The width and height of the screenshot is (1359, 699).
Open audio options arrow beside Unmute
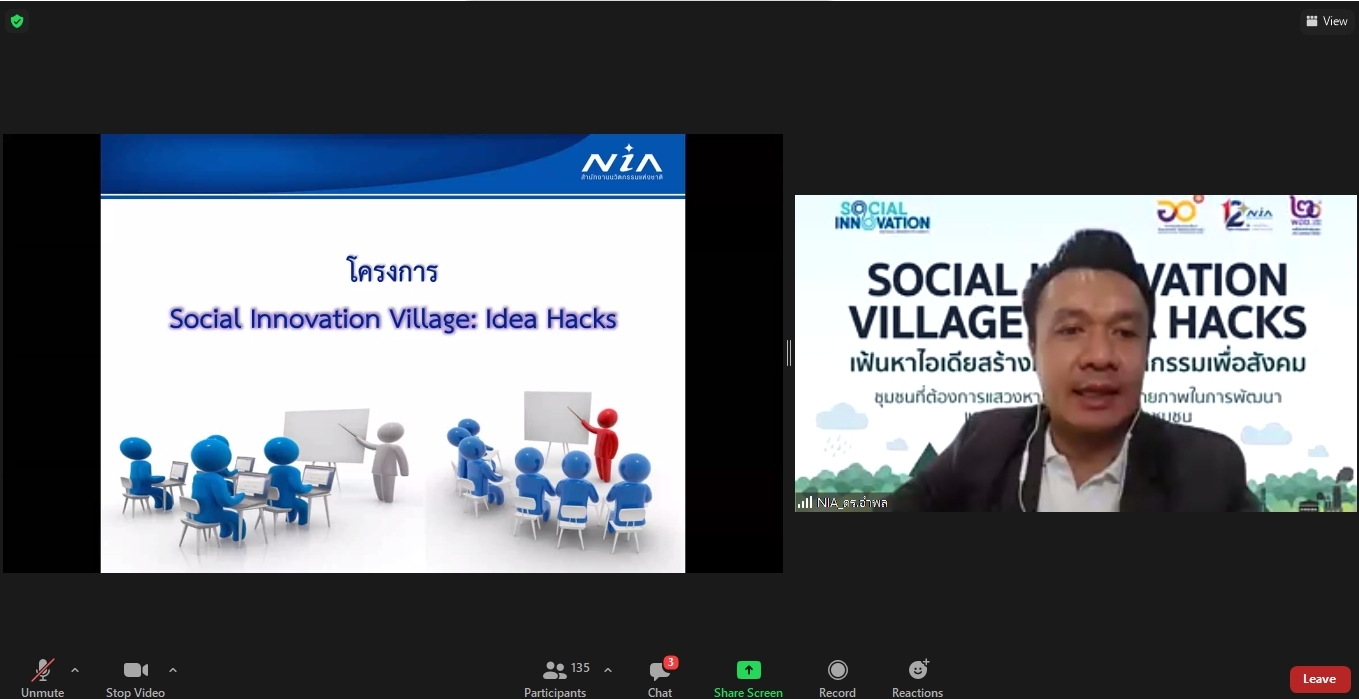[x=75, y=670]
